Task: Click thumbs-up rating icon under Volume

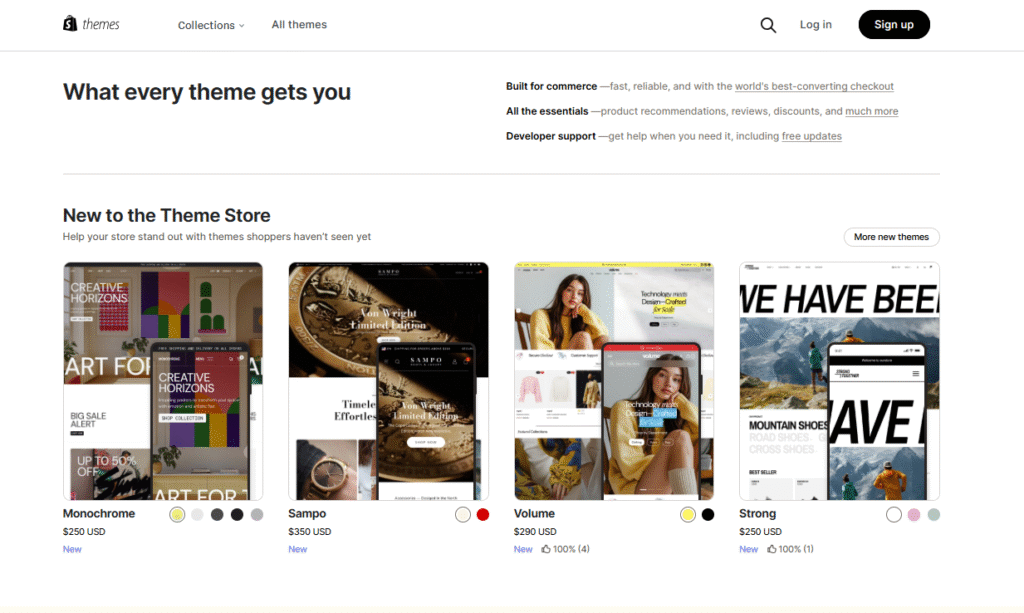Action: [x=546, y=549]
